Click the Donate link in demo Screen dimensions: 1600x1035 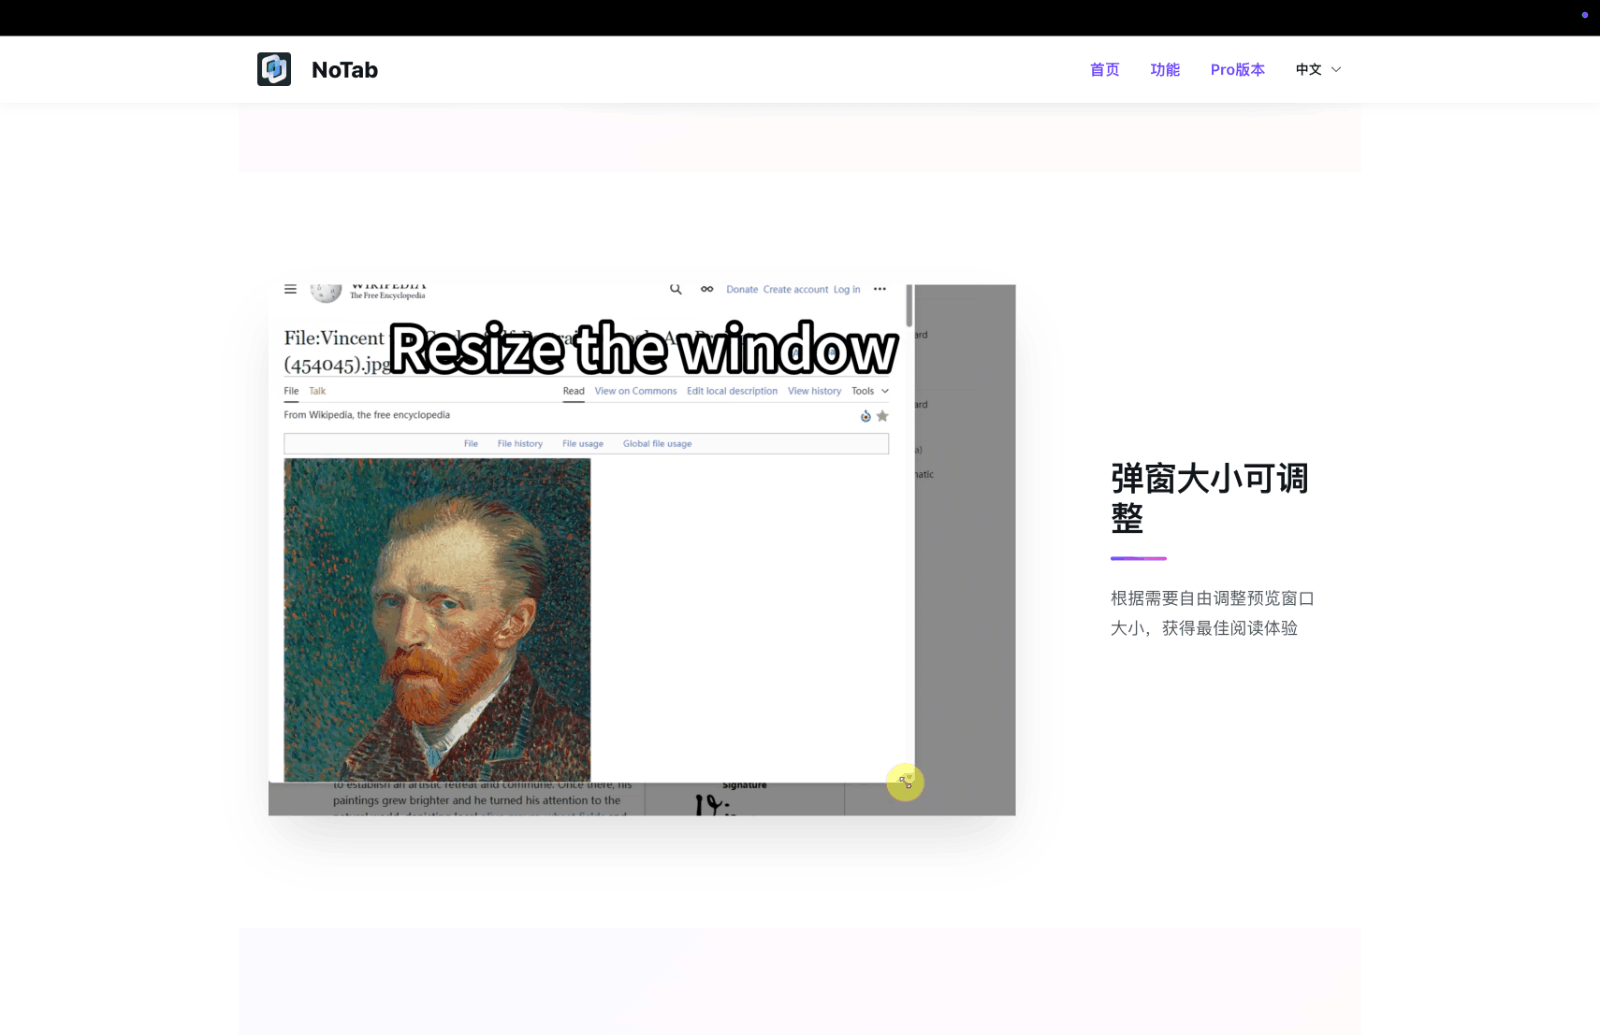click(742, 289)
